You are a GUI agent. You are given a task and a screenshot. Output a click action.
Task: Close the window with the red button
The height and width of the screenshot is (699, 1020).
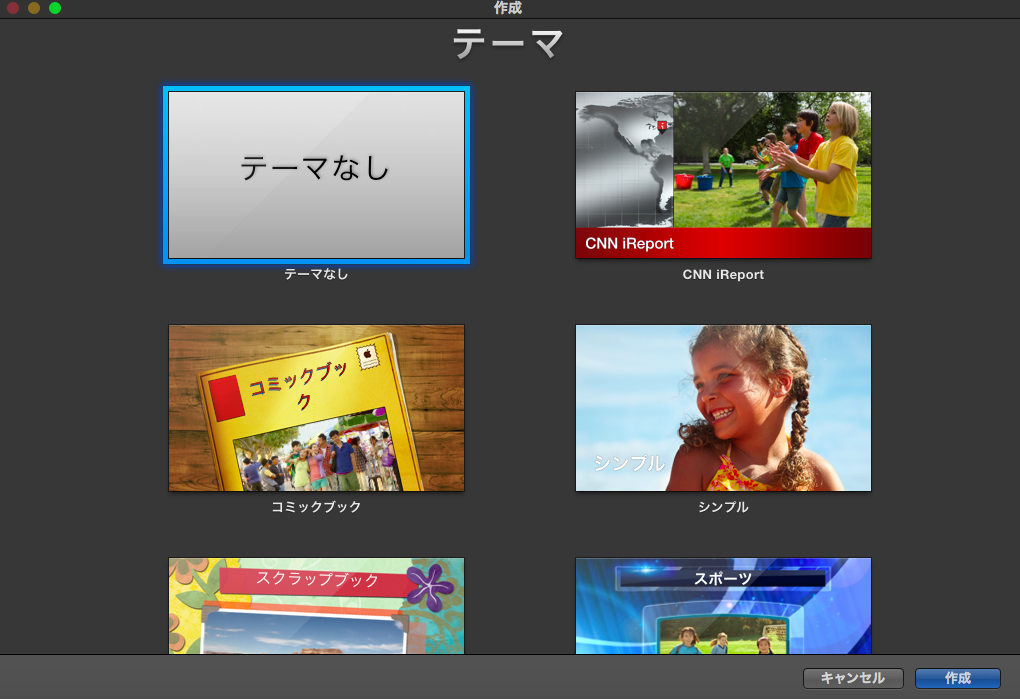coord(13,8)
